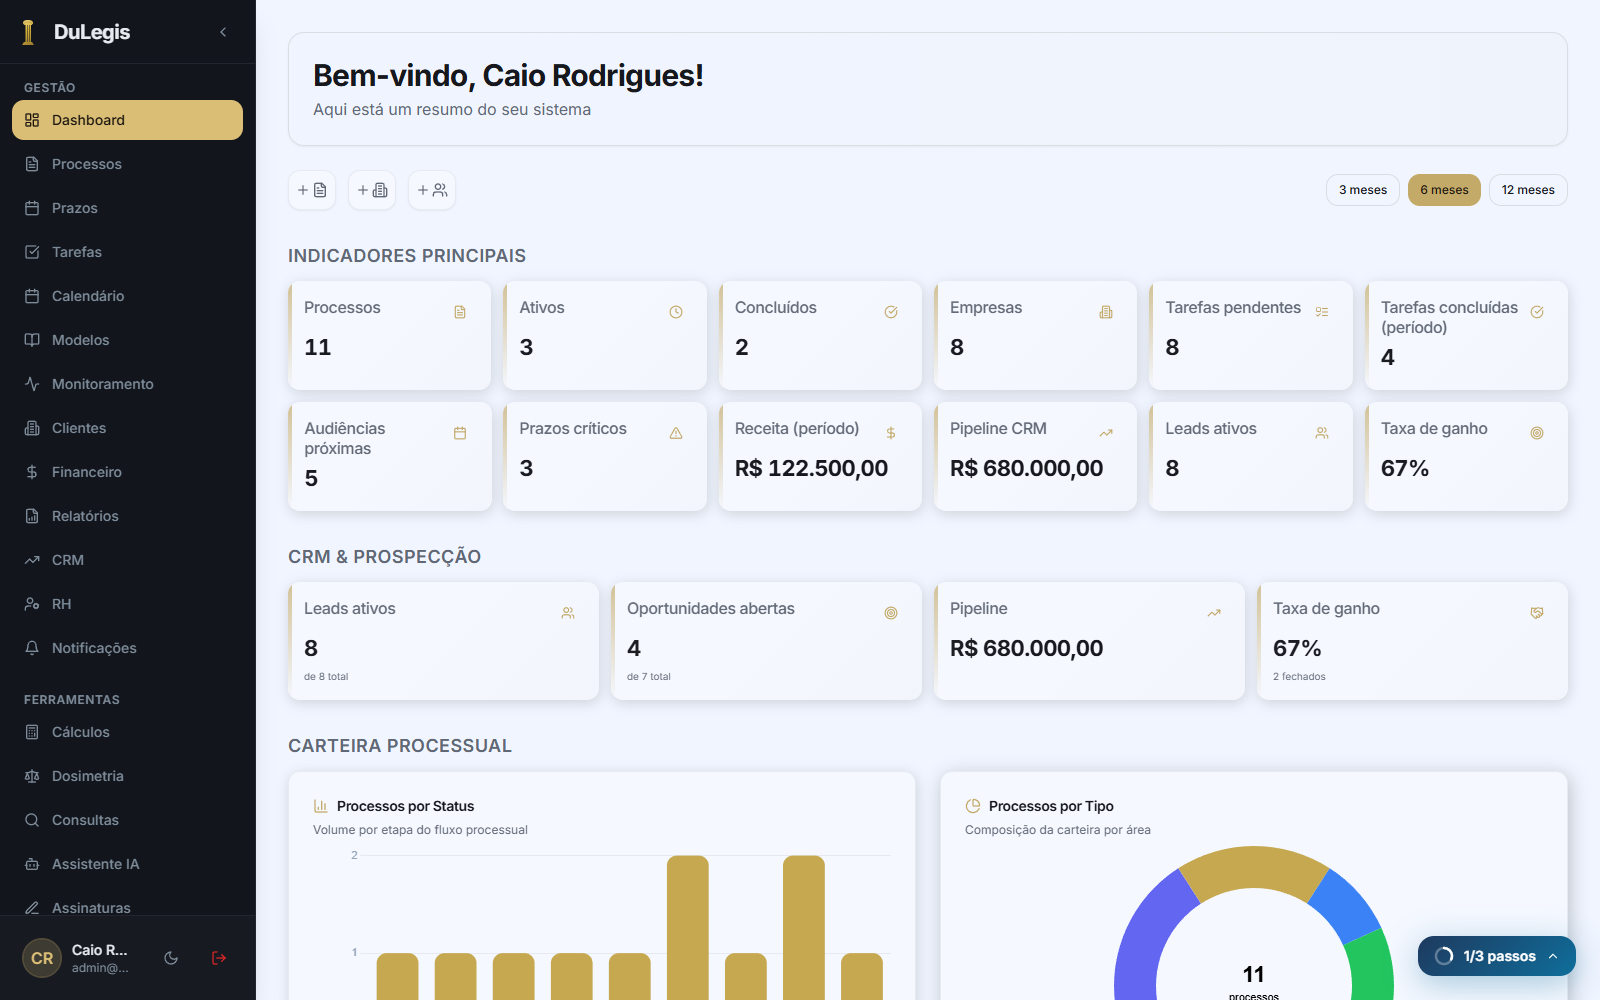Open the Tarefas pendentes indicator card
The height and width of the screenshot is (1000, 1600).
click(x=1251, y=335)
